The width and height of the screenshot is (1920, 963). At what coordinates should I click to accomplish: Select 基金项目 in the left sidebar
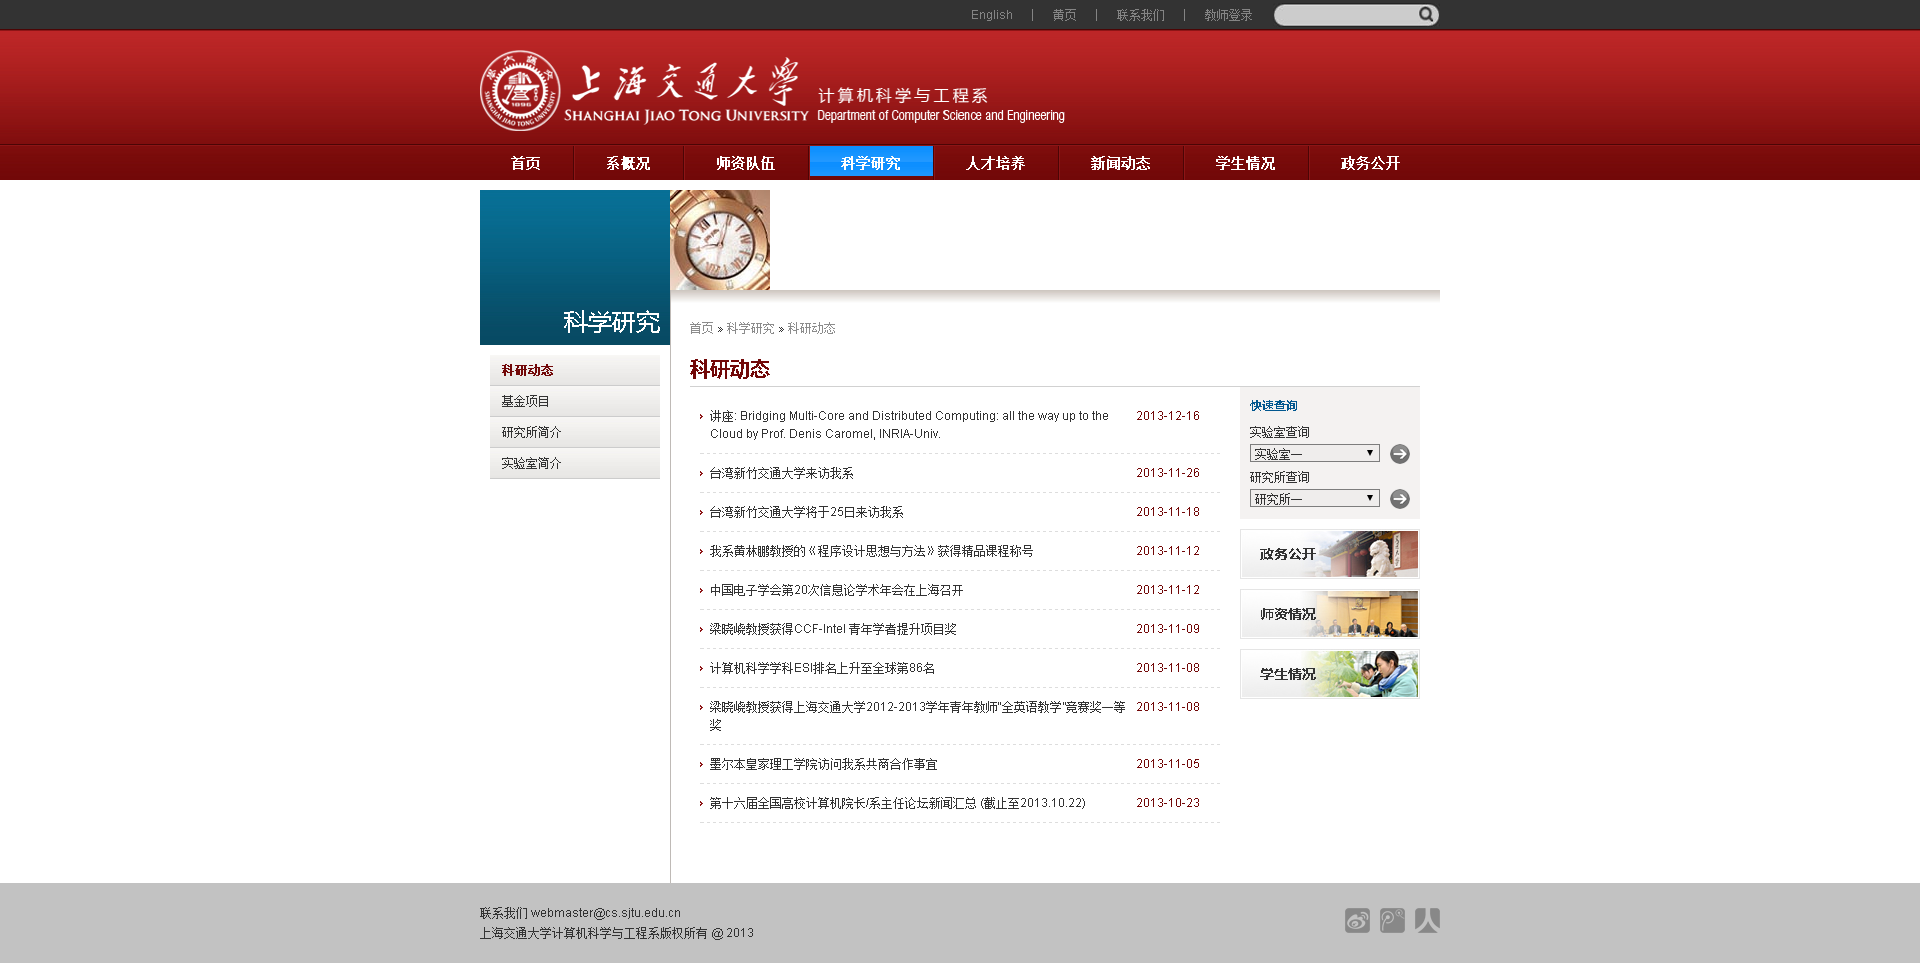coord(525,401)
